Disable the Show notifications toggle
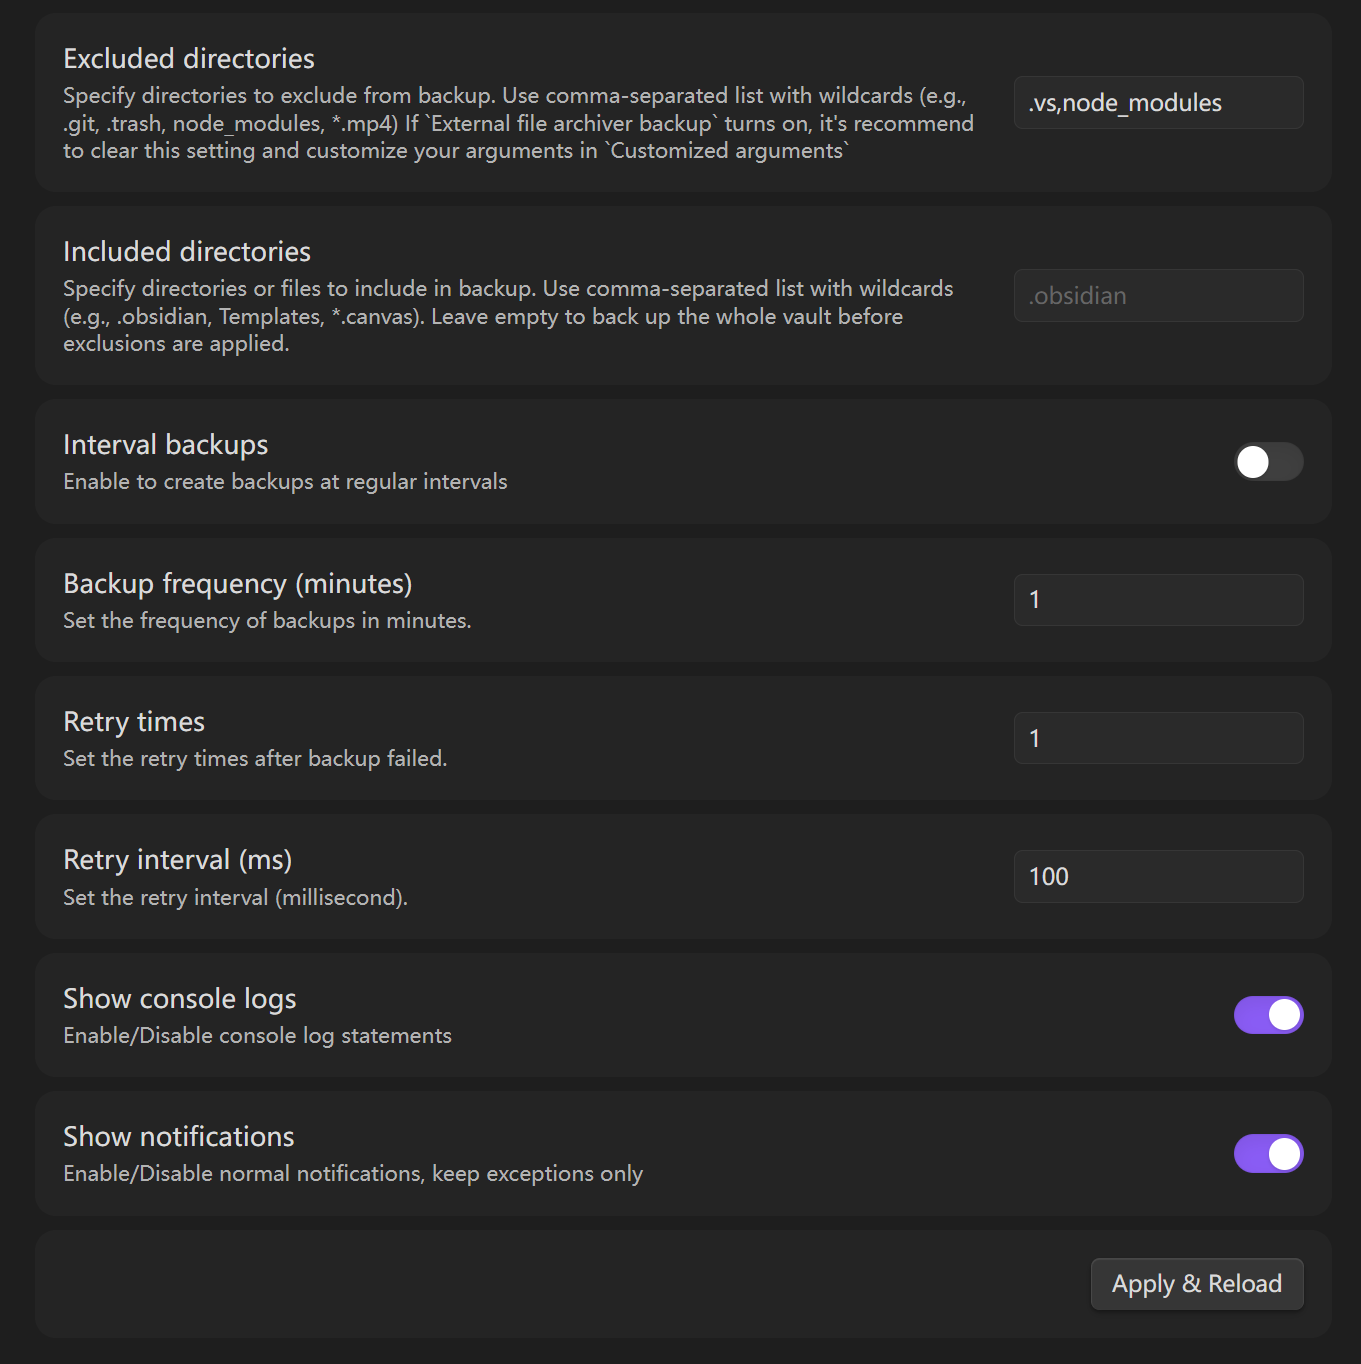 (1268, 1153)
